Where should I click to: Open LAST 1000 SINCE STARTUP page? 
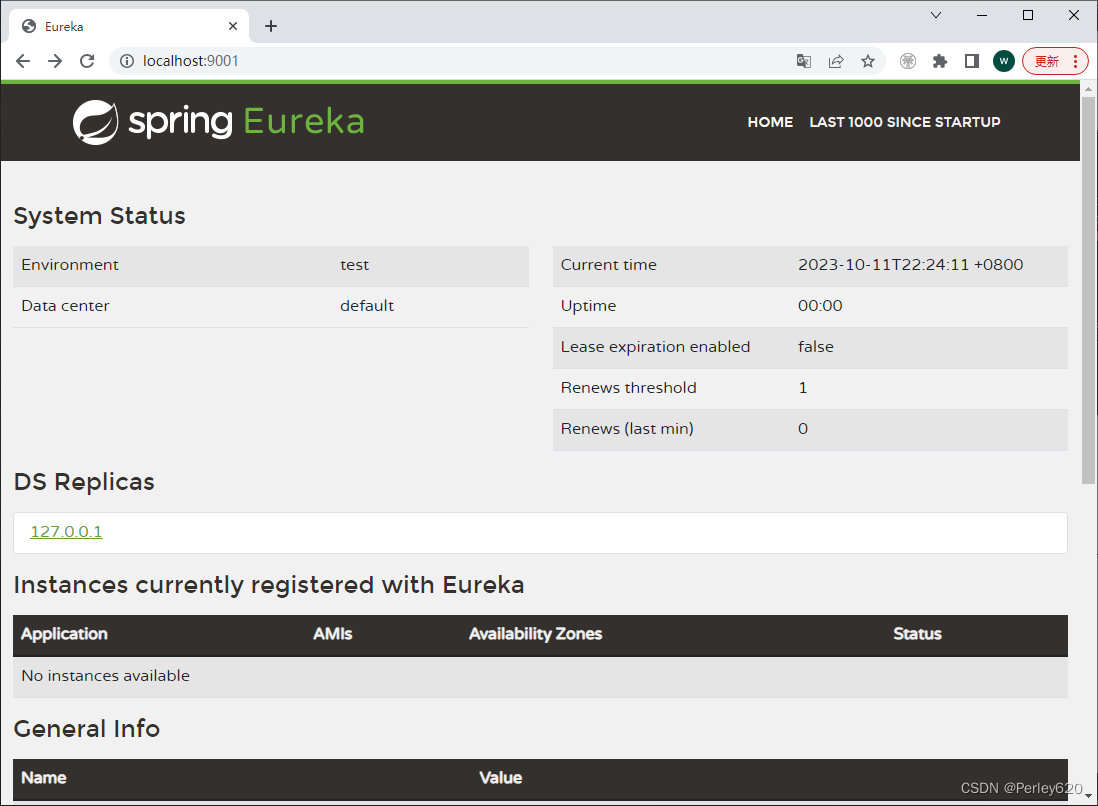(905, 122)
